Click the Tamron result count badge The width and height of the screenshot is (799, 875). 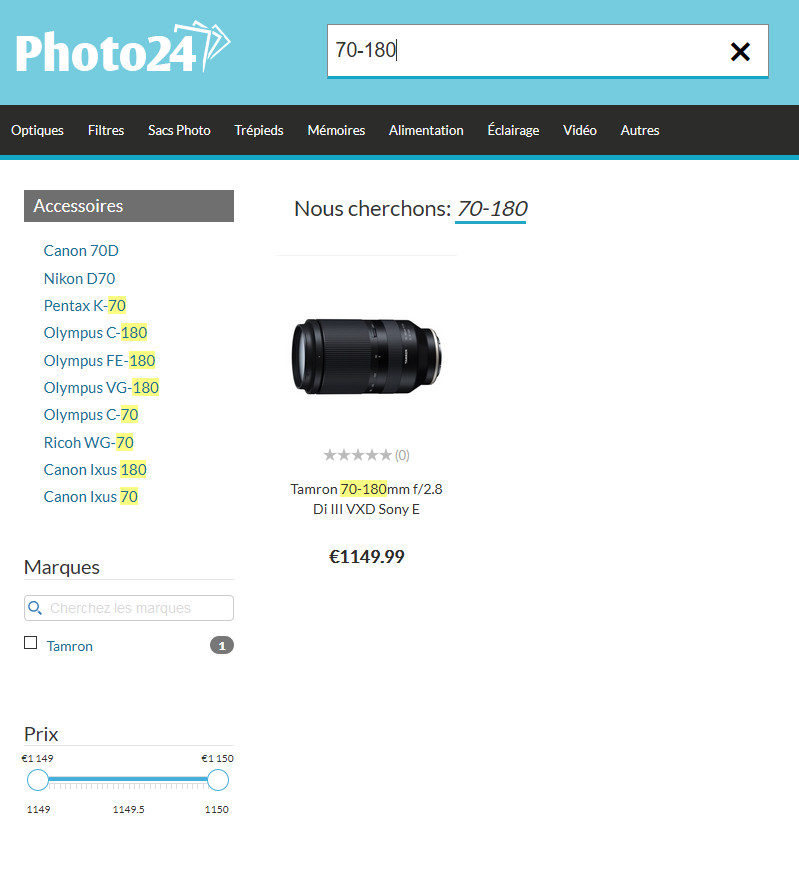pos(222,646)
